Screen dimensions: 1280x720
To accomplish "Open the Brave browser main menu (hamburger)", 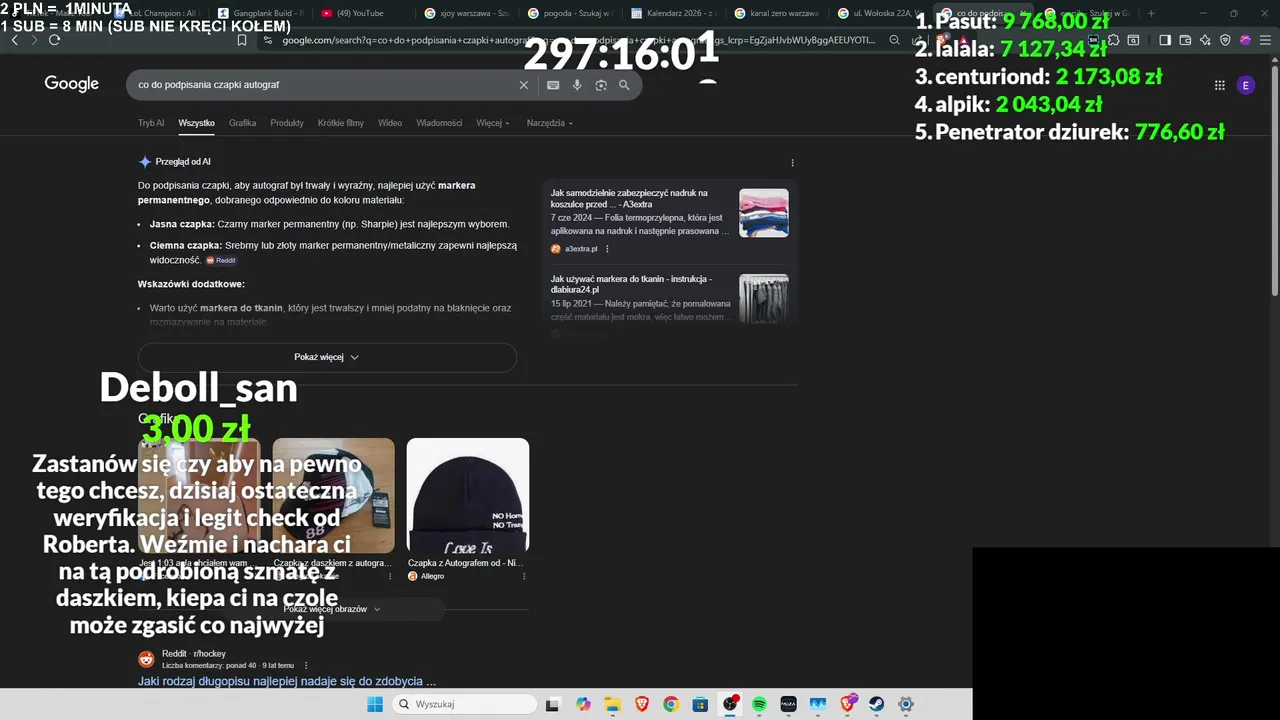I will point(1263,40).
